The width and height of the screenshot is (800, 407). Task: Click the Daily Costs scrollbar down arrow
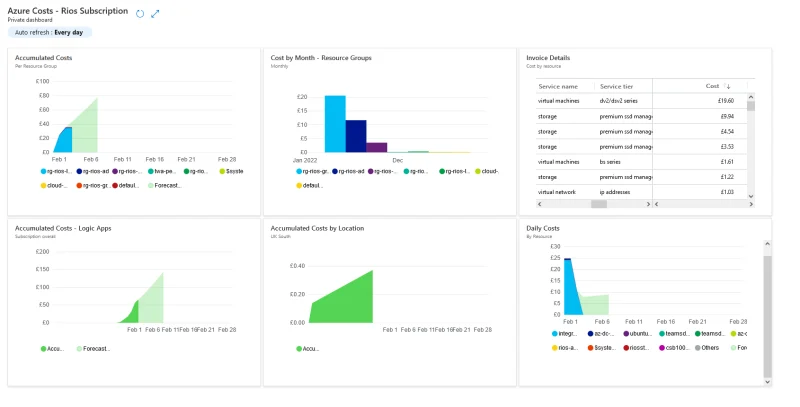767,381
